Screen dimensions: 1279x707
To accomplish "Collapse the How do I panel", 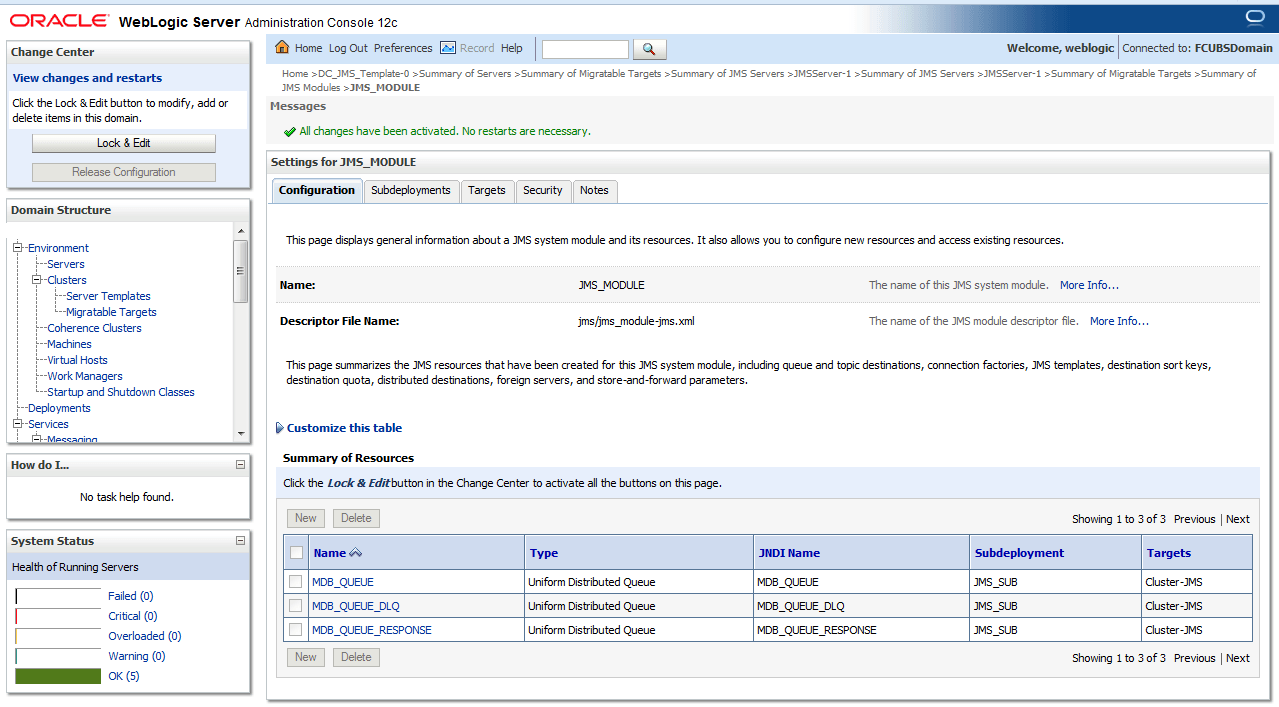I will [239, 463].
